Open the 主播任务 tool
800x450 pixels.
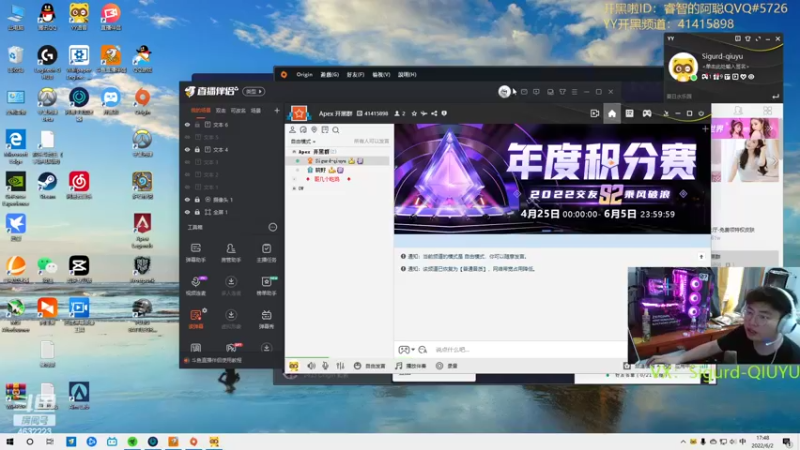point(266,253)
